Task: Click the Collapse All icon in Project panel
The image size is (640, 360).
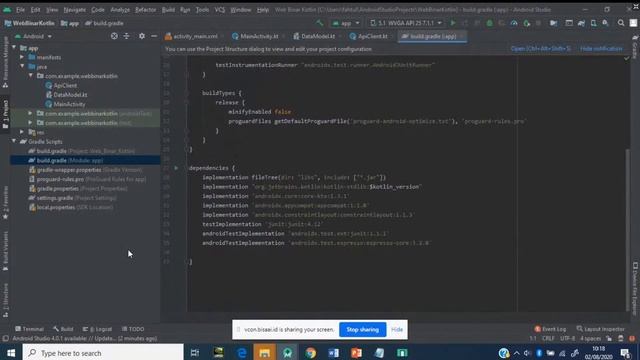Action: 127,36
